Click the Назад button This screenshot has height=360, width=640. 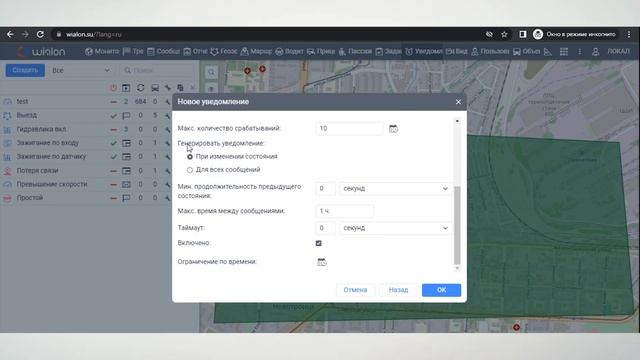pos(398,290)
